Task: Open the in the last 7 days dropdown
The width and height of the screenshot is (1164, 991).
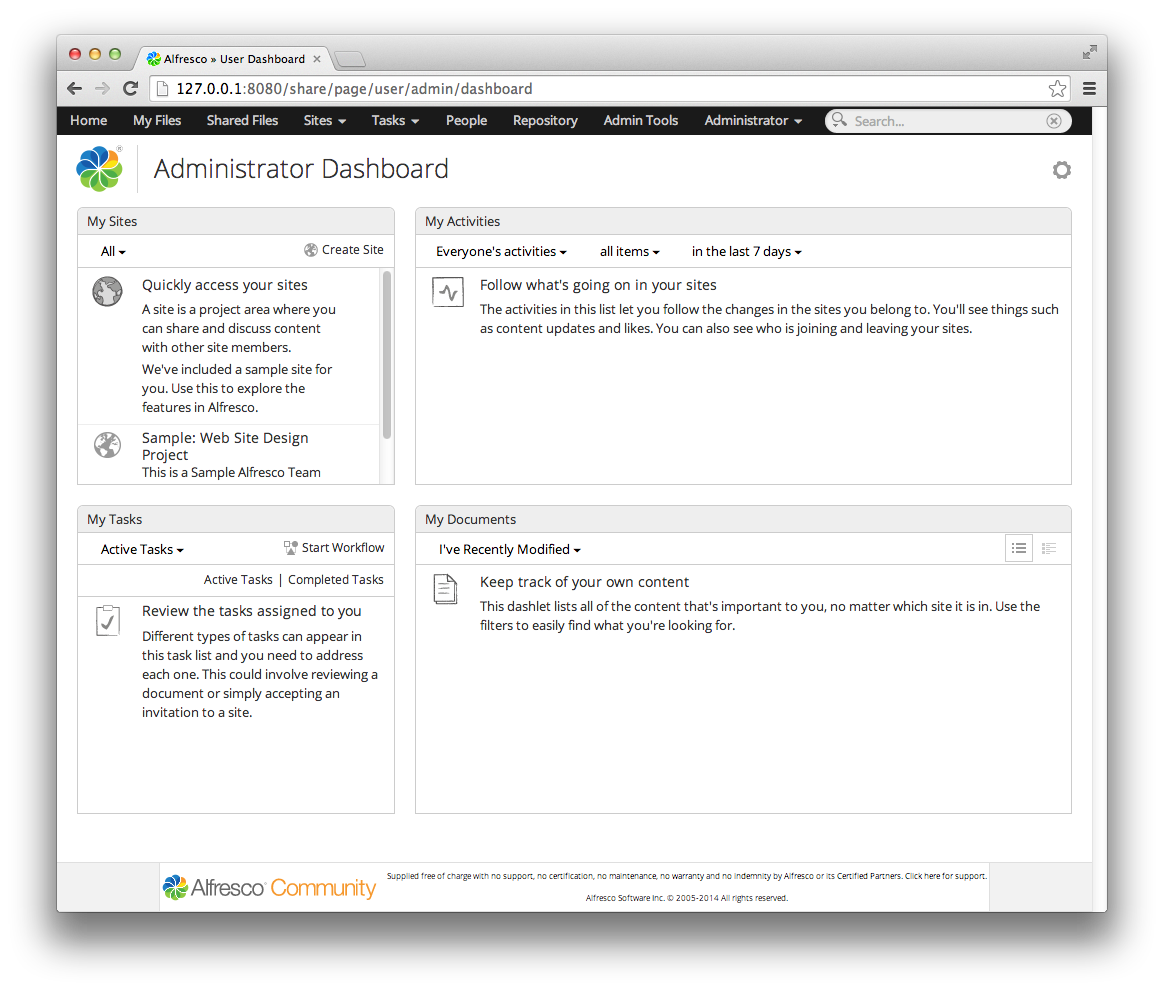Action: [x=746, y=252]
